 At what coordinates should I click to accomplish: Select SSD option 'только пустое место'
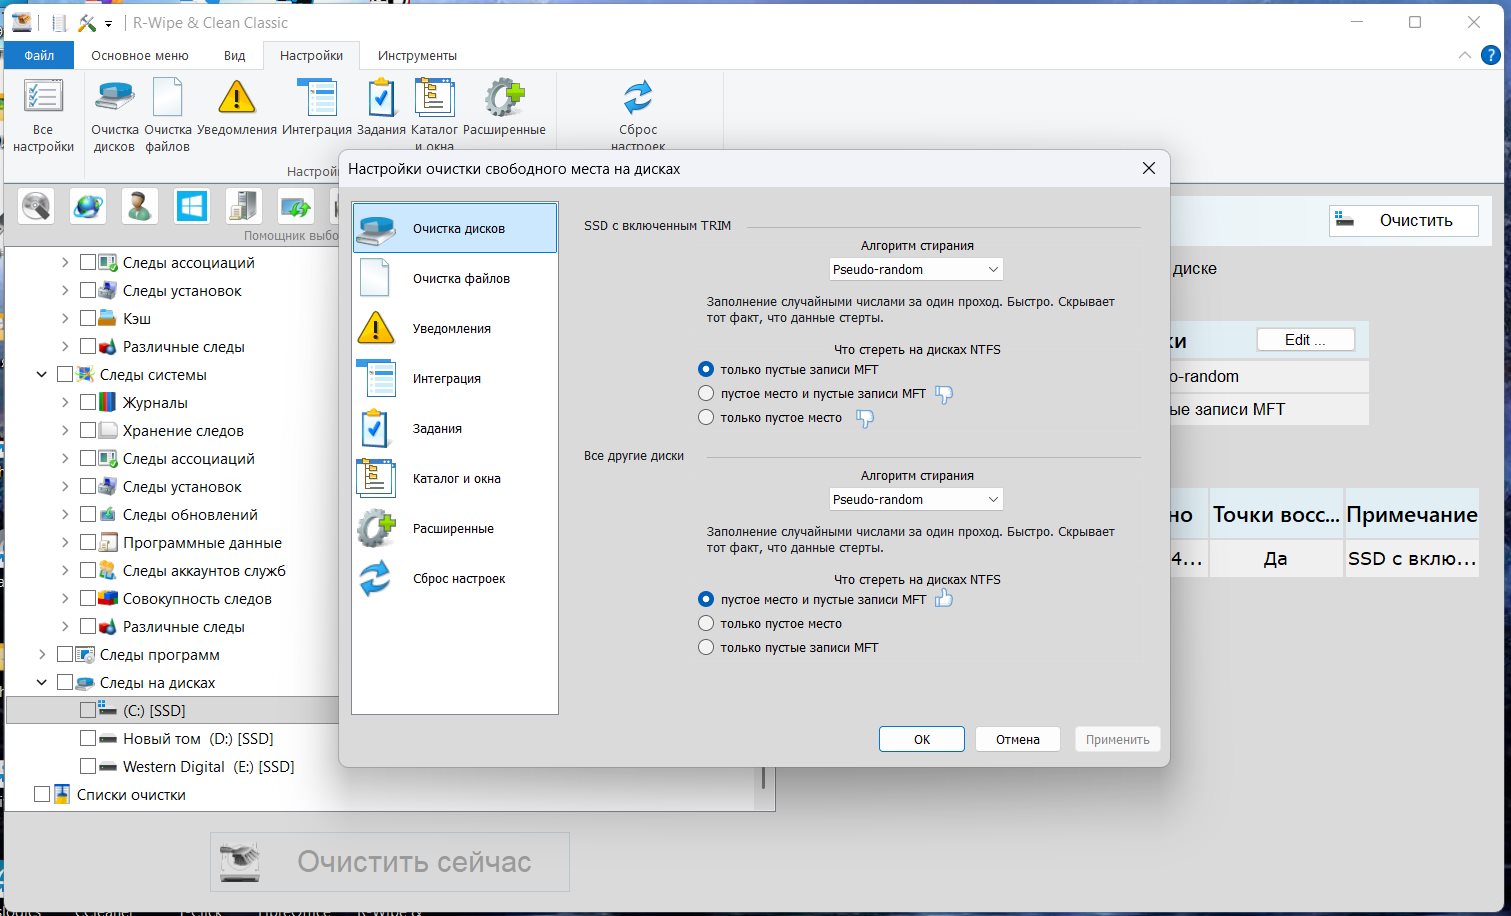706,418
